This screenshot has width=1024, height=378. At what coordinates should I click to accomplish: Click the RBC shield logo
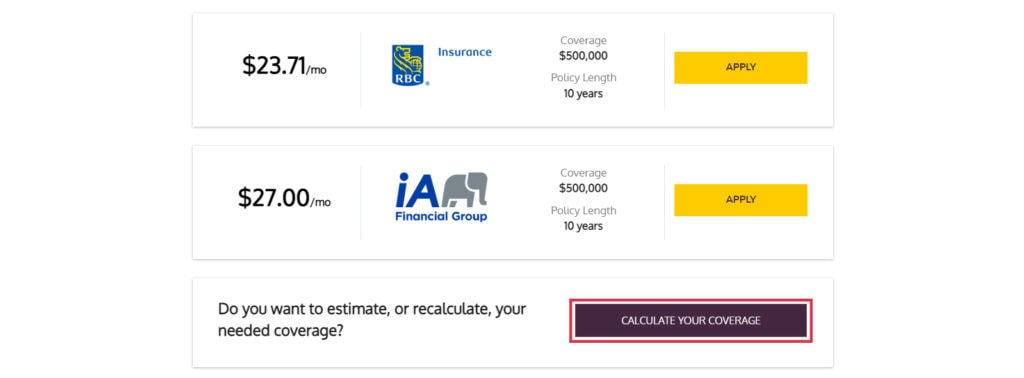(x=408, y=65)
